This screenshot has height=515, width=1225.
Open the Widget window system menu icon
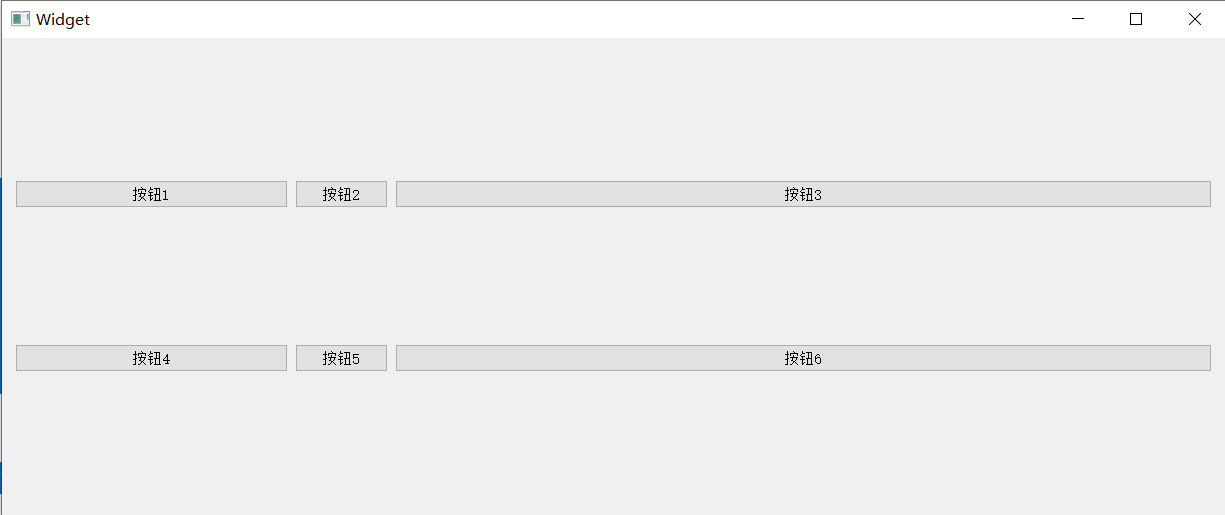[x=20, y=19]
